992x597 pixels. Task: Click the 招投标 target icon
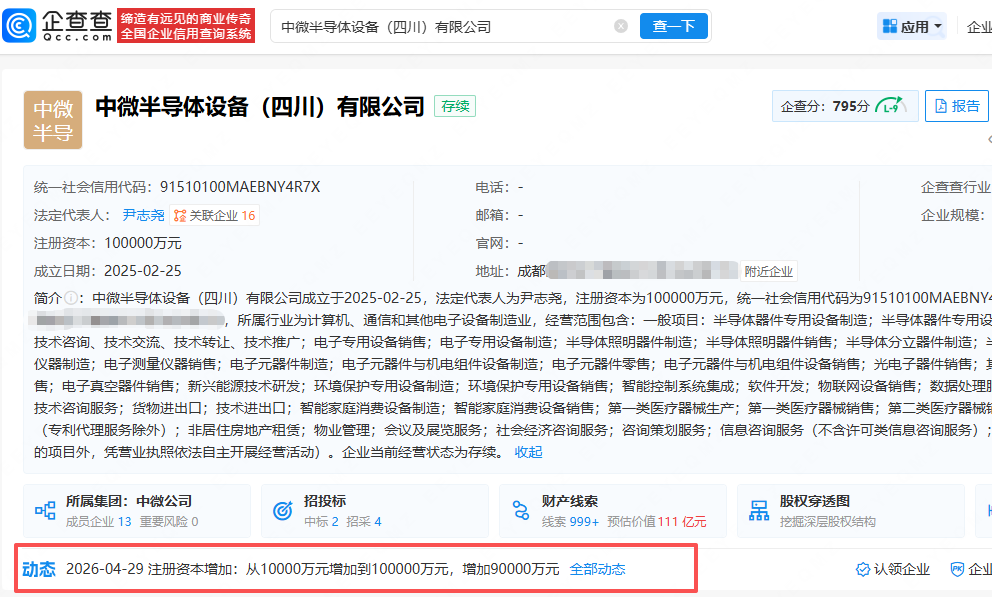pyautogui.click(x=283, y=510)
